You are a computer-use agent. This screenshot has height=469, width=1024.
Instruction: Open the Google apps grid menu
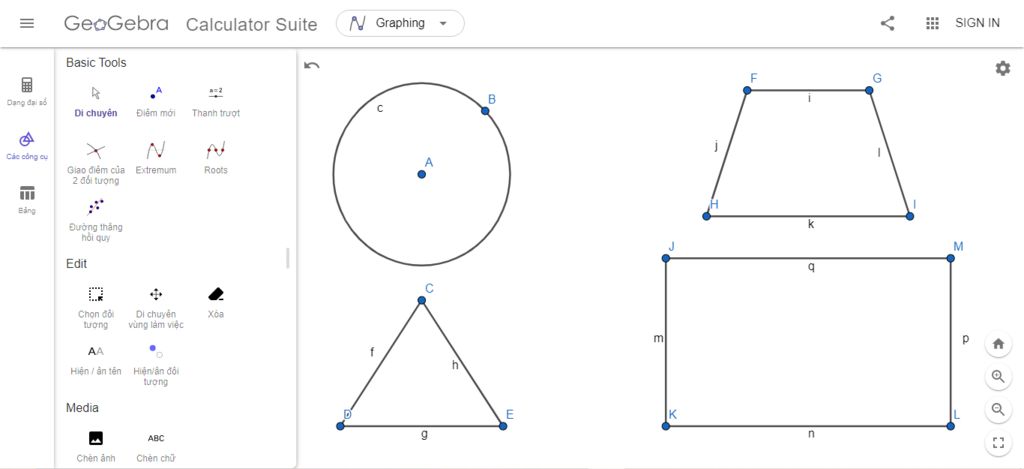tap(932, 23)
